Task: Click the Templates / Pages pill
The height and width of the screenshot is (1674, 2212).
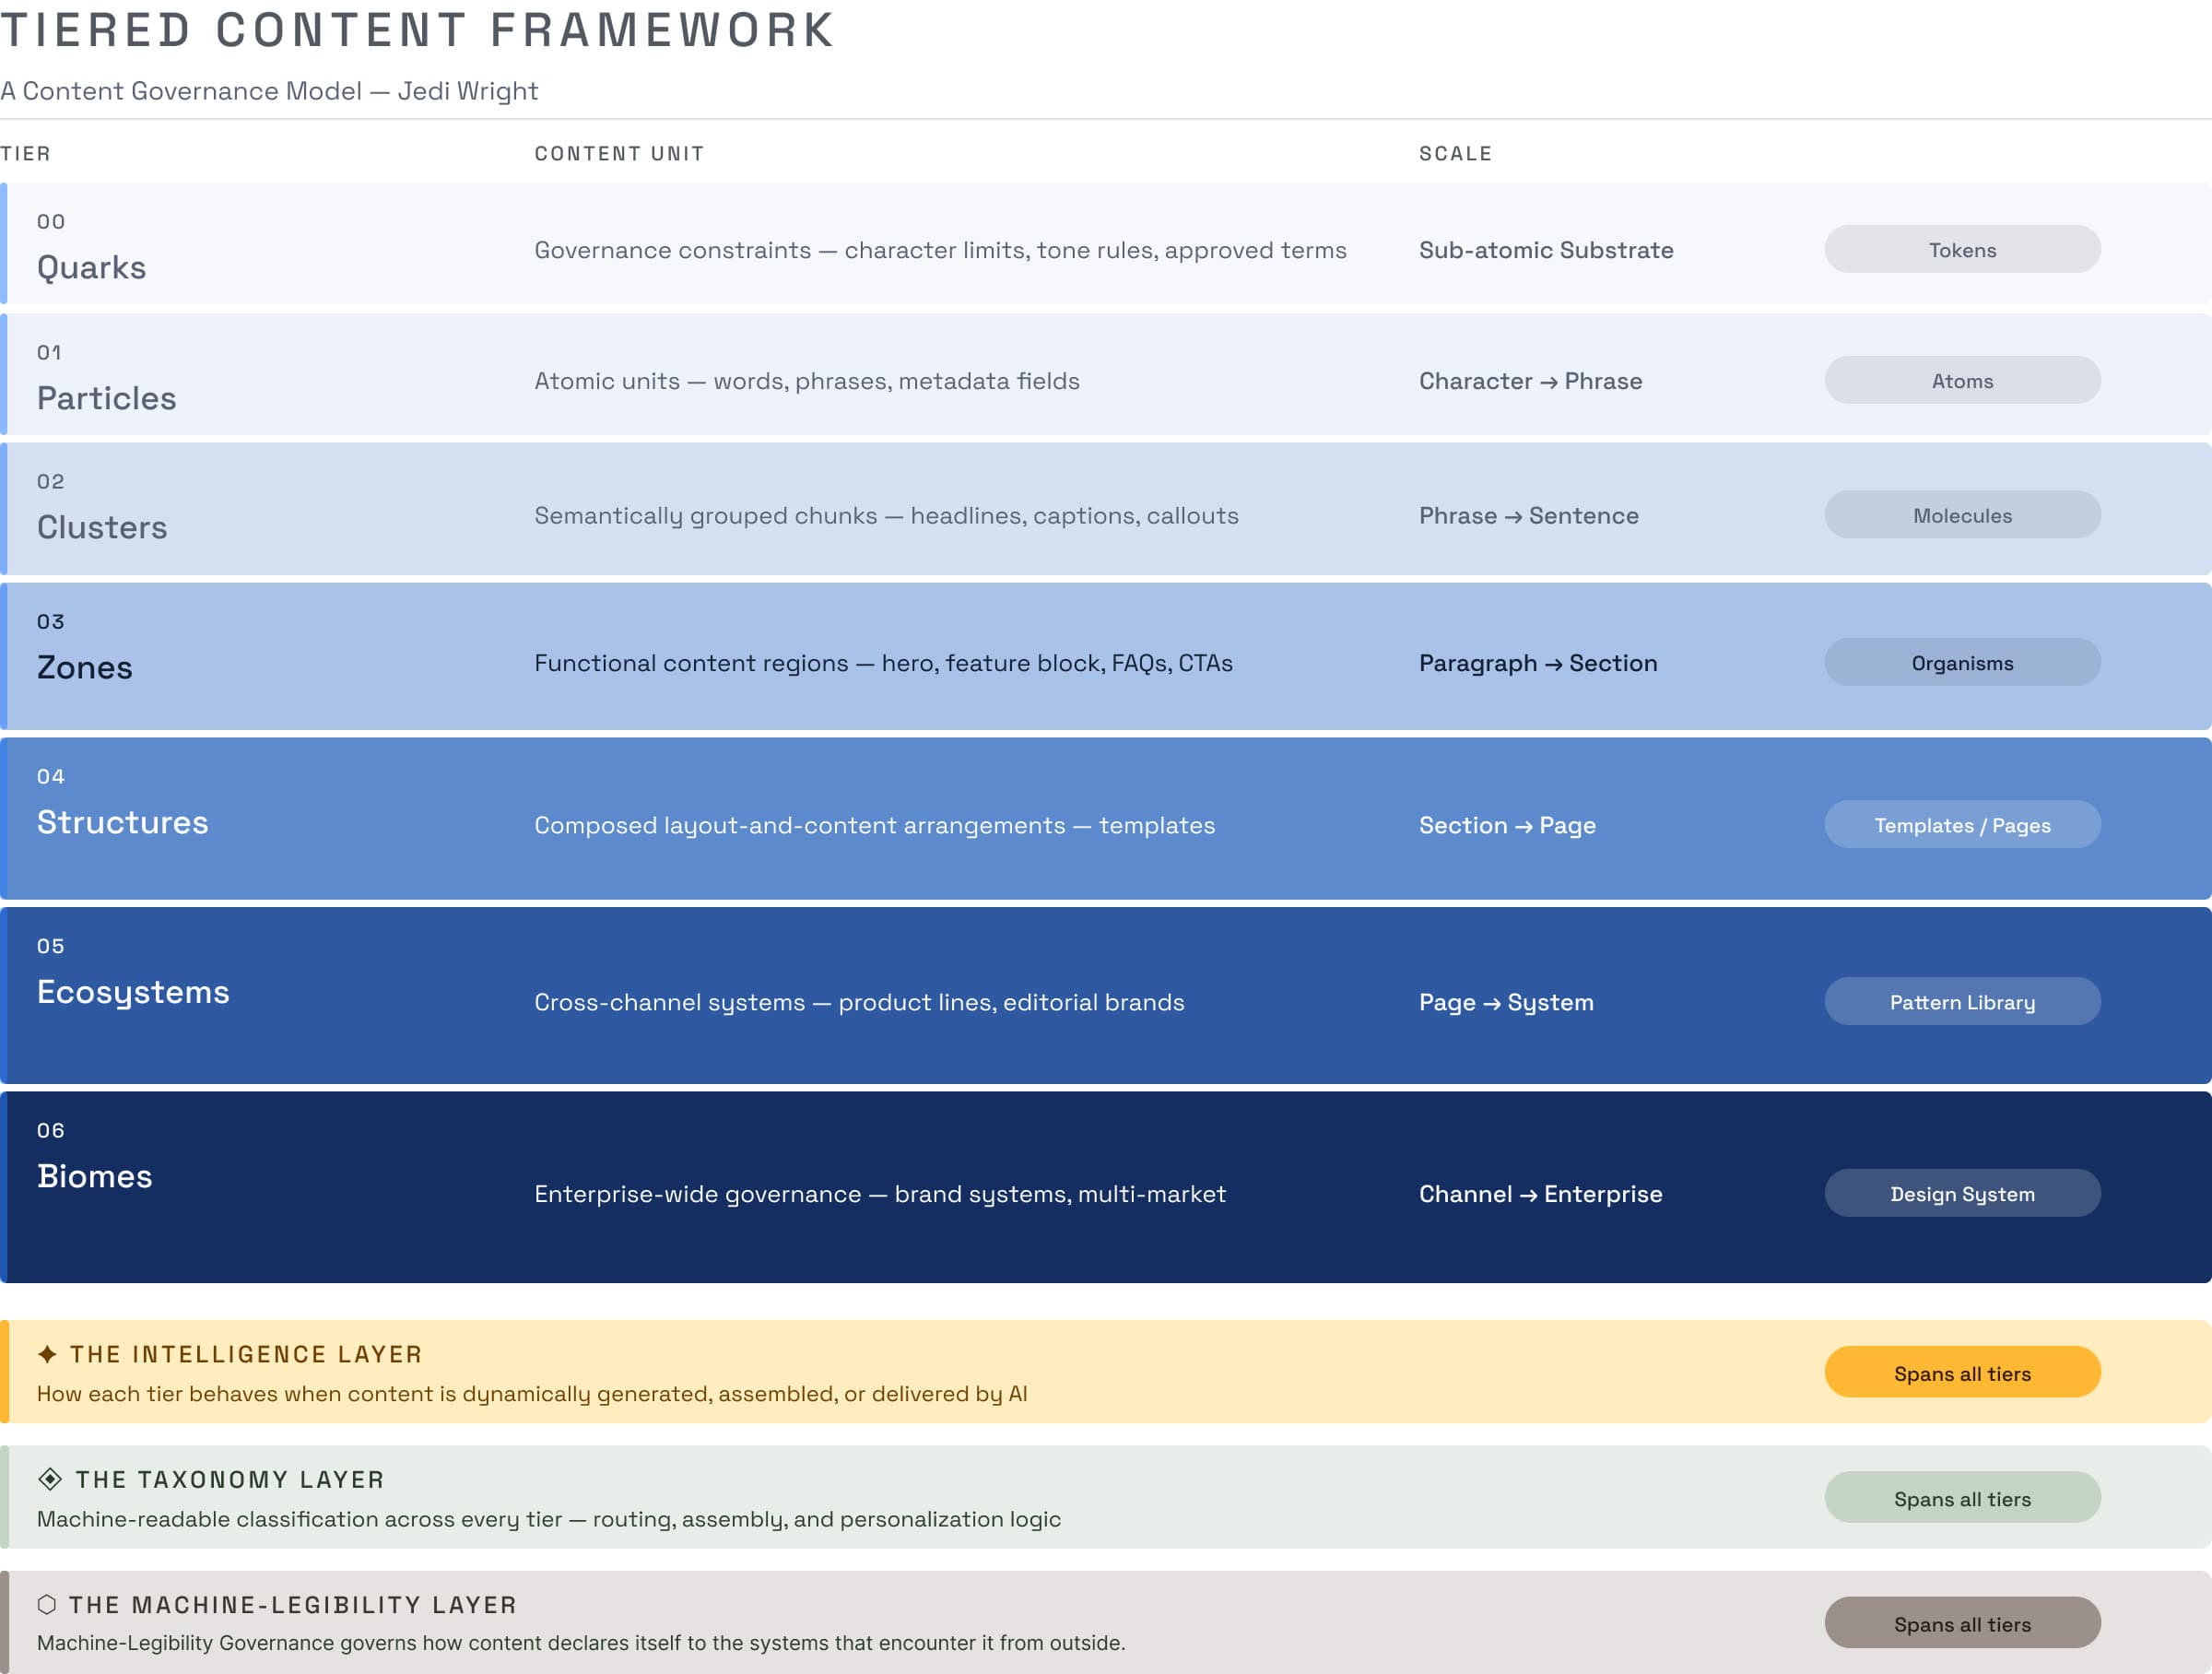Action: [1962, 824]
